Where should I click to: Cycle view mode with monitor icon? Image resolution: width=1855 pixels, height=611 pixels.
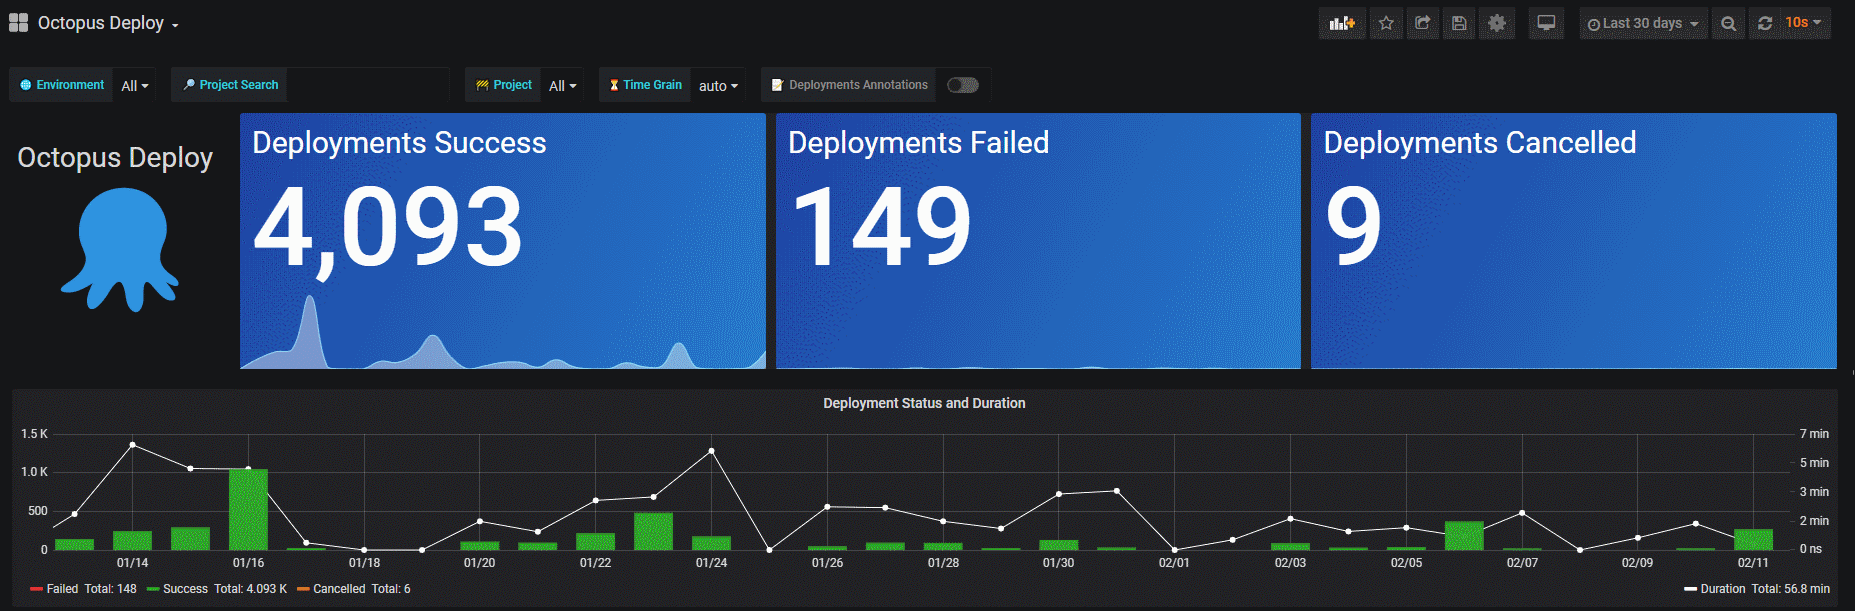coord(1546,23)
